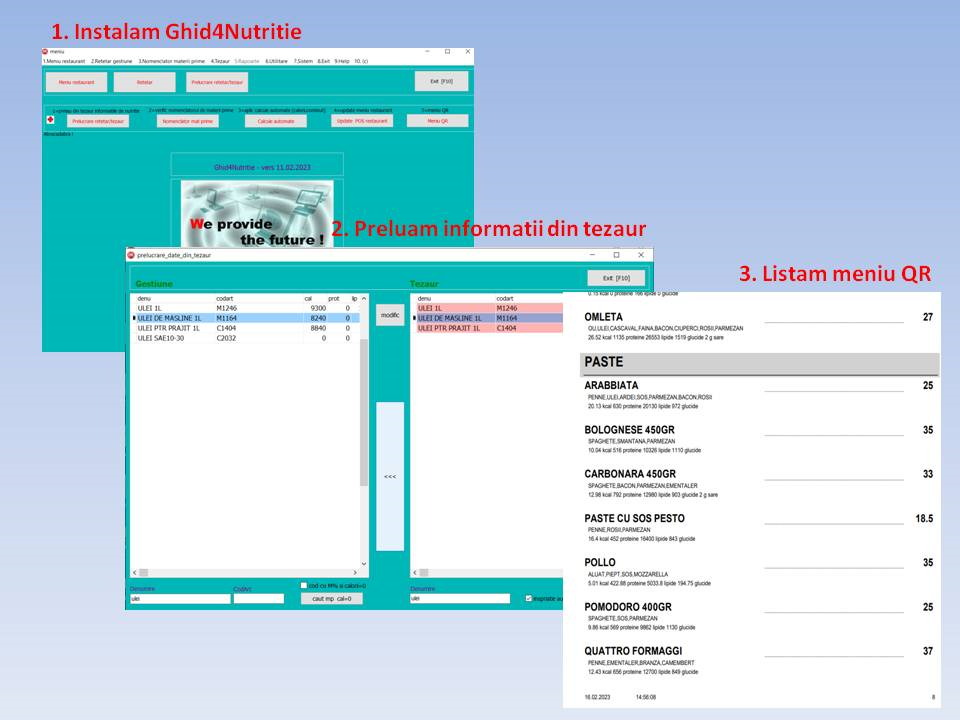960x720 pixels.
Task: Select ULEI DE MASLINE 1L in Tezaur list
Action: tap(489, 318)
